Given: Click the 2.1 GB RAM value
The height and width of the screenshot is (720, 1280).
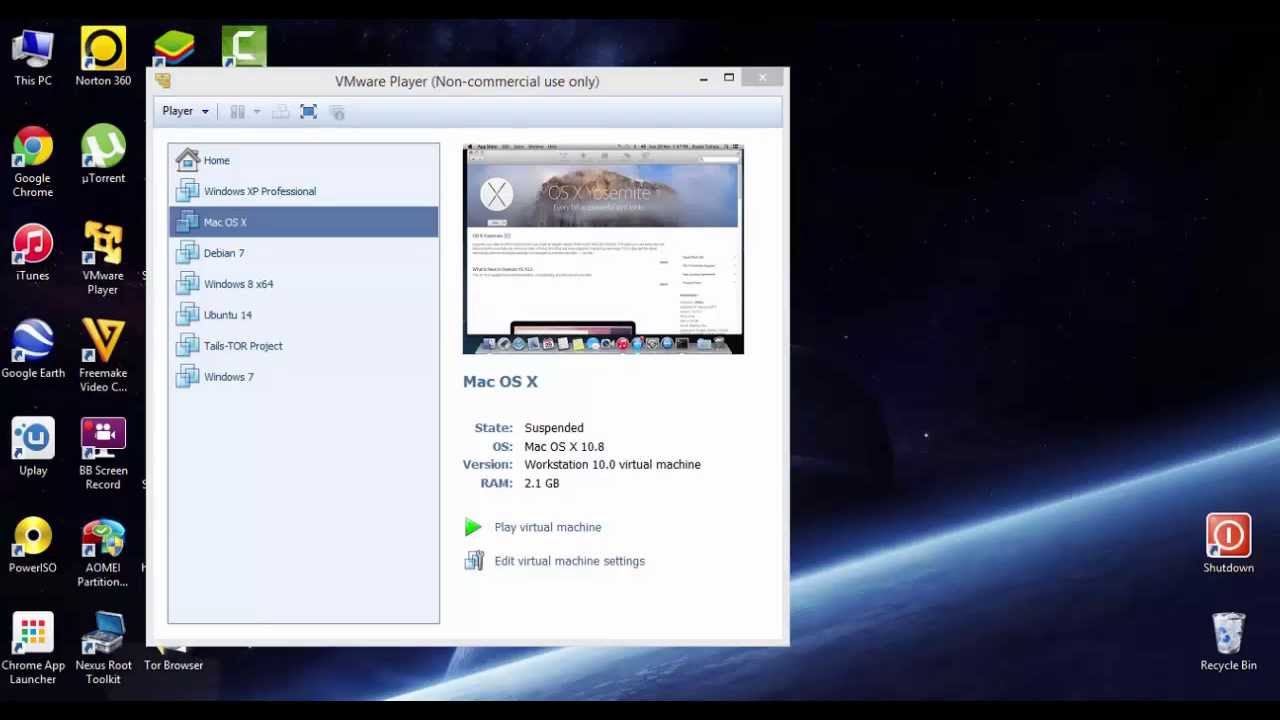Looking at the screenshot, I should tap(542, 483).
